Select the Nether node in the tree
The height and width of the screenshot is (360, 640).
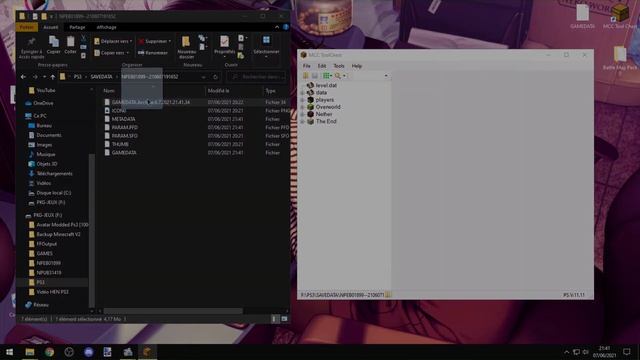pyautogui.click(x=324, y=114)
